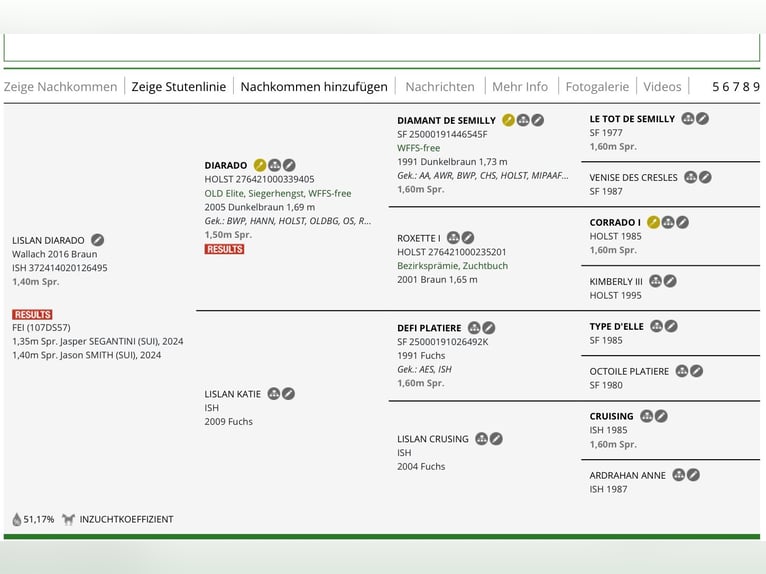The height and width of the screenshot is (574, 766).
Task: Open the RESULTS badge under Lislan Diarado
Action: [x=32, y=314]
